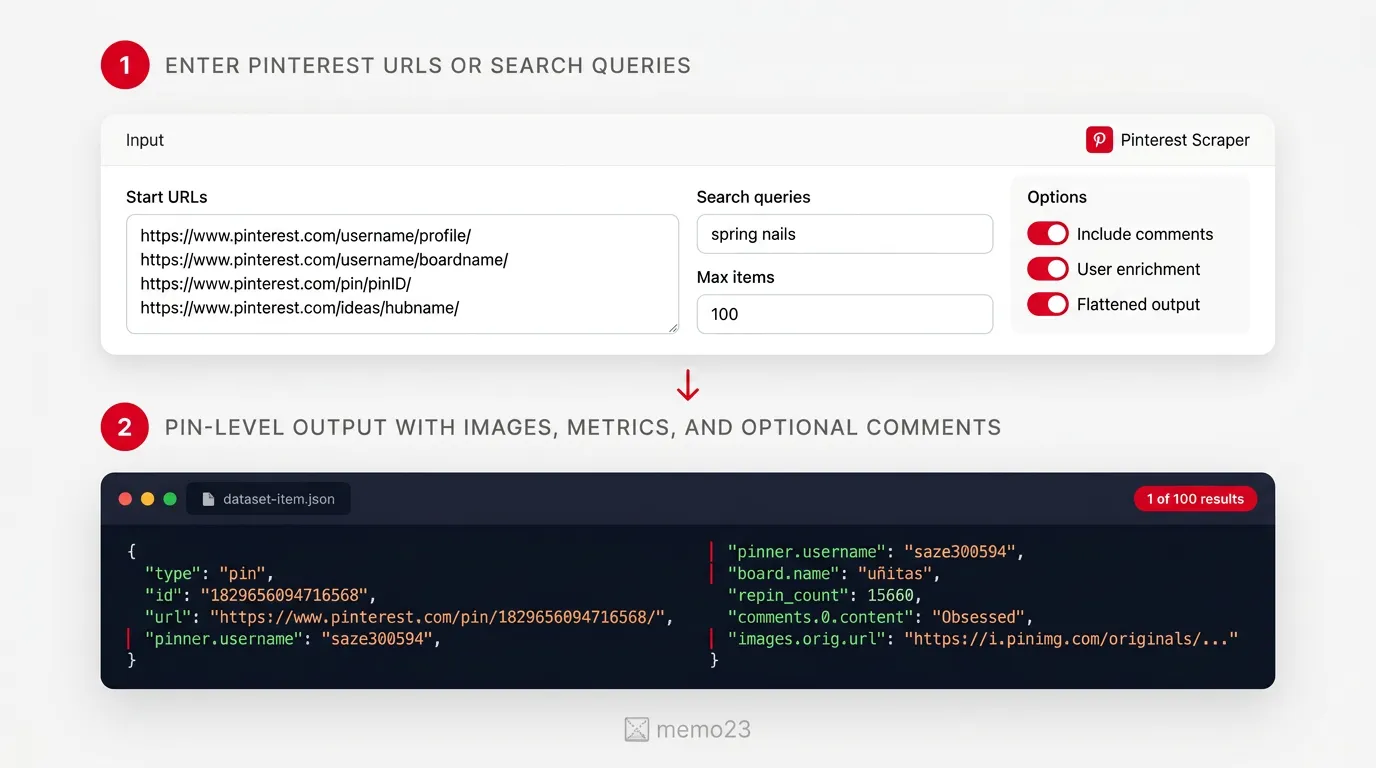The height and width of the screenshot is (768, 1376).
Task: Click the yellow window dot
Action: 147,499
